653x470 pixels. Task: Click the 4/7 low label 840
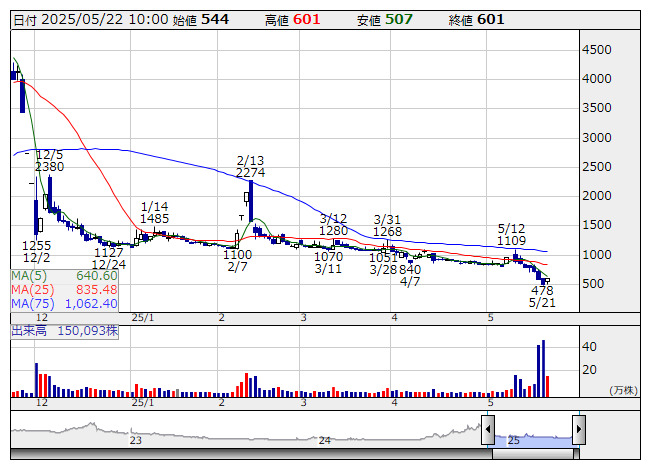[x=410, y=270]
